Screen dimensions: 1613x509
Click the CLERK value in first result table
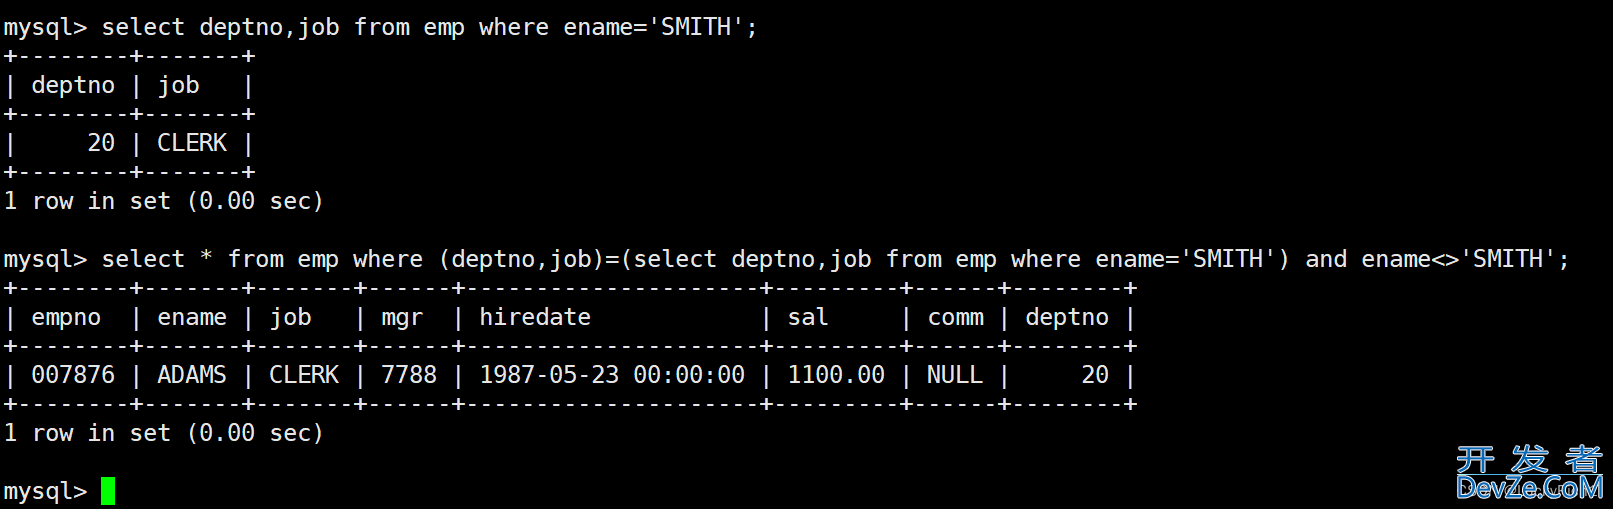192,143
